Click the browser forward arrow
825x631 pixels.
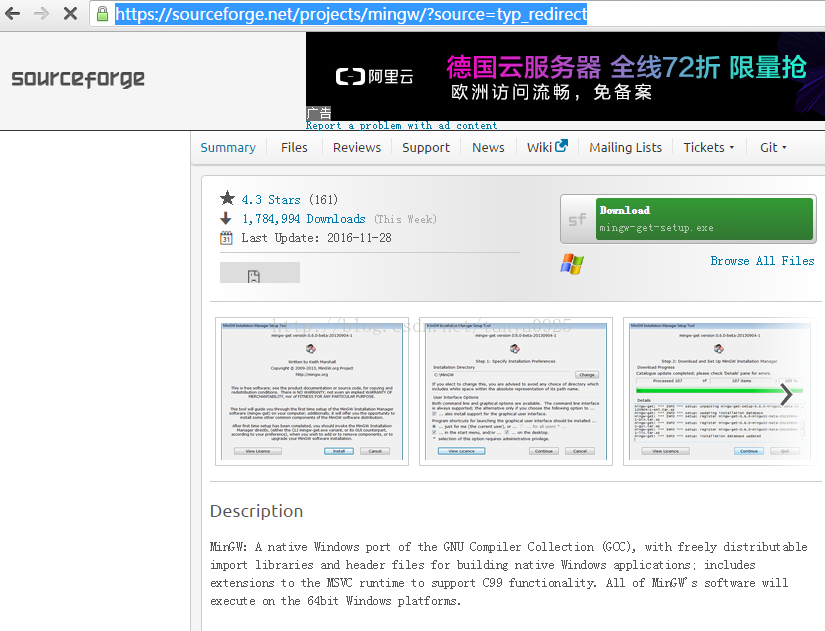click(x=41, y=14)
